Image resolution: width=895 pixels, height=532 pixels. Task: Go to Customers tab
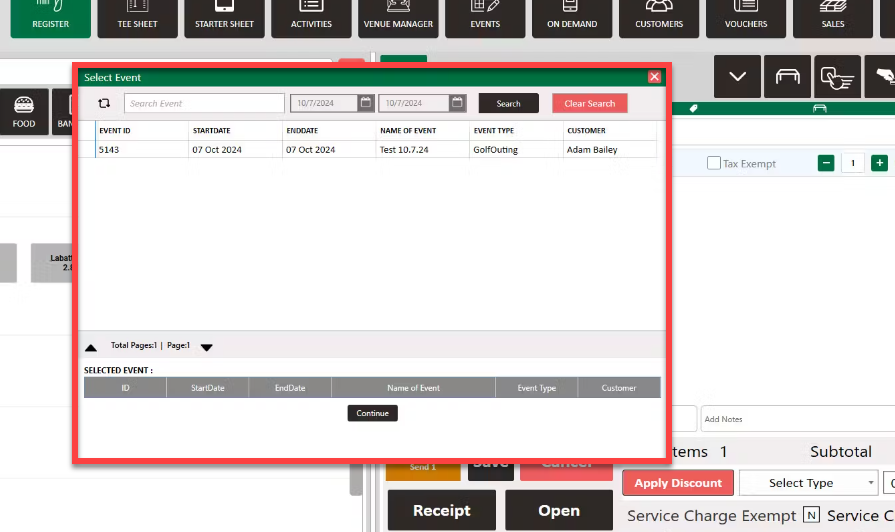pos(659,18)
